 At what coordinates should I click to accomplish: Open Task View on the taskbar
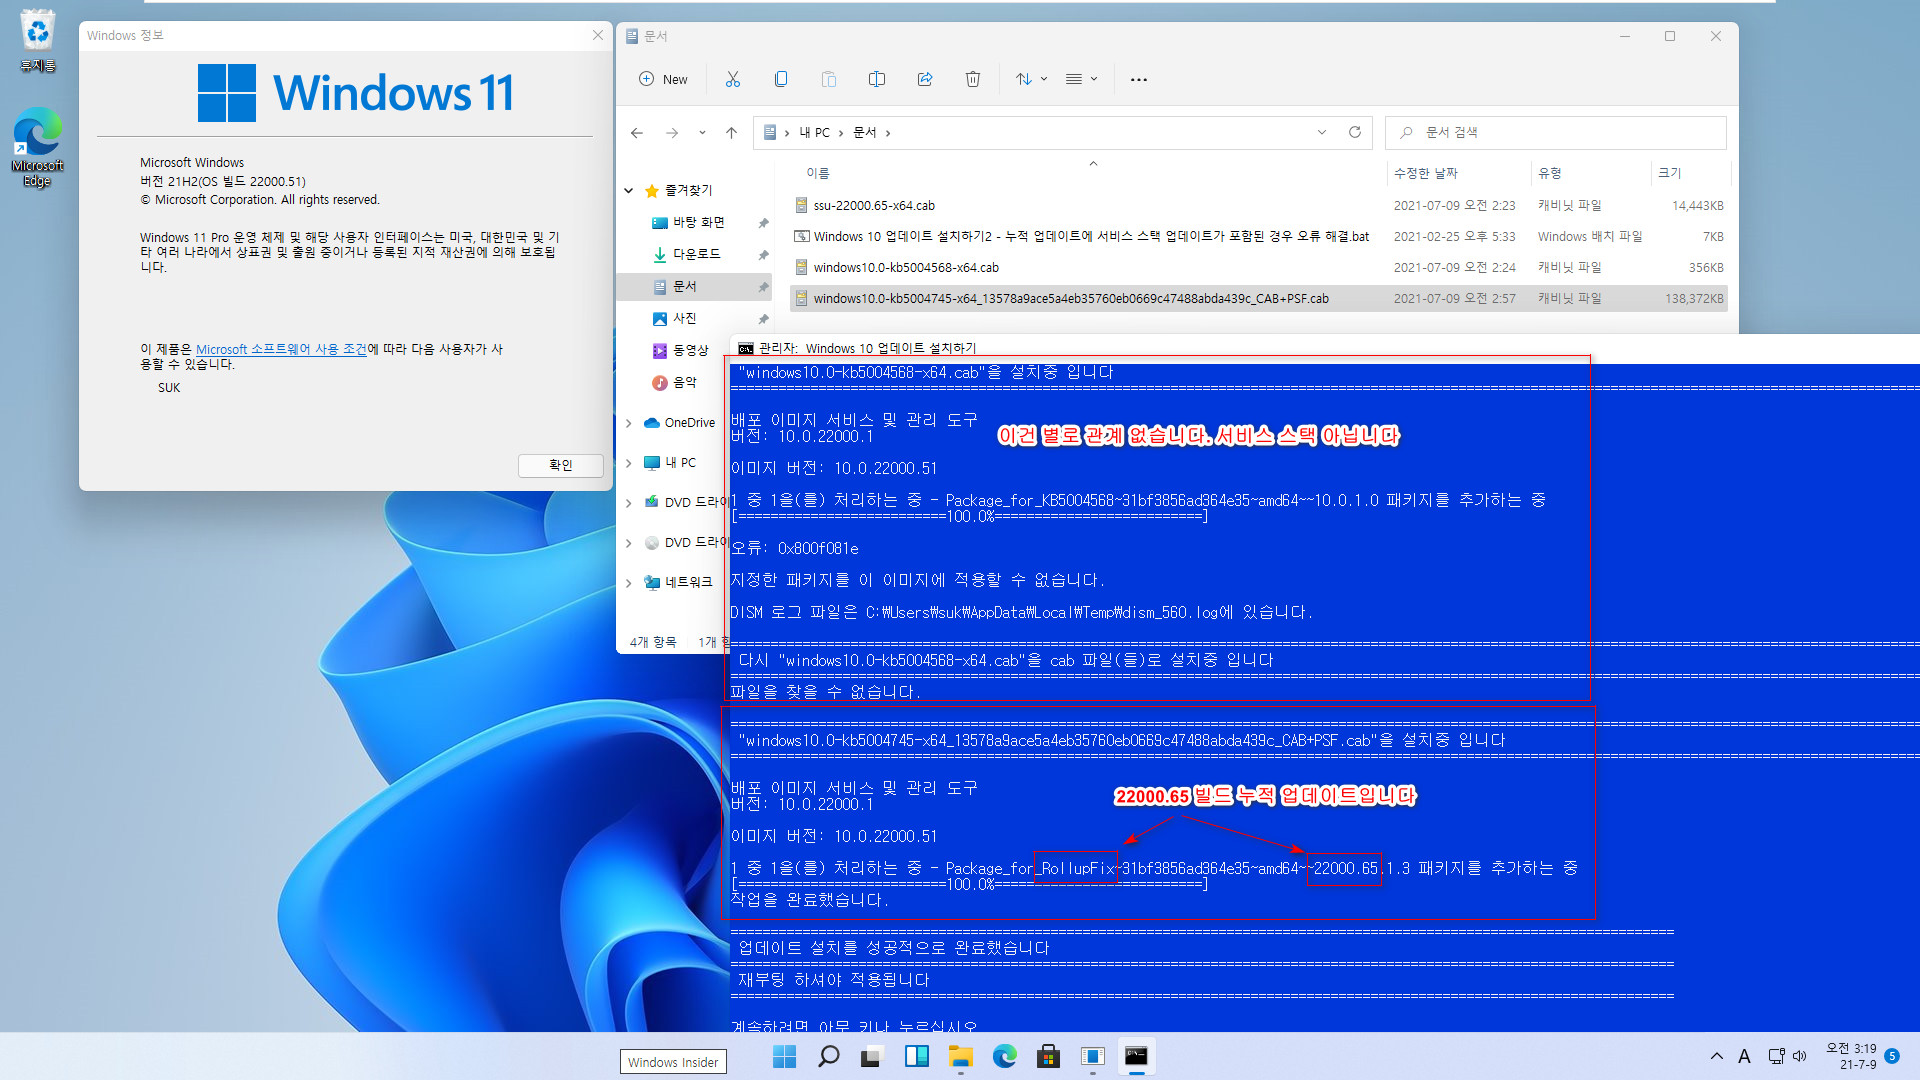pos(872,1056)
